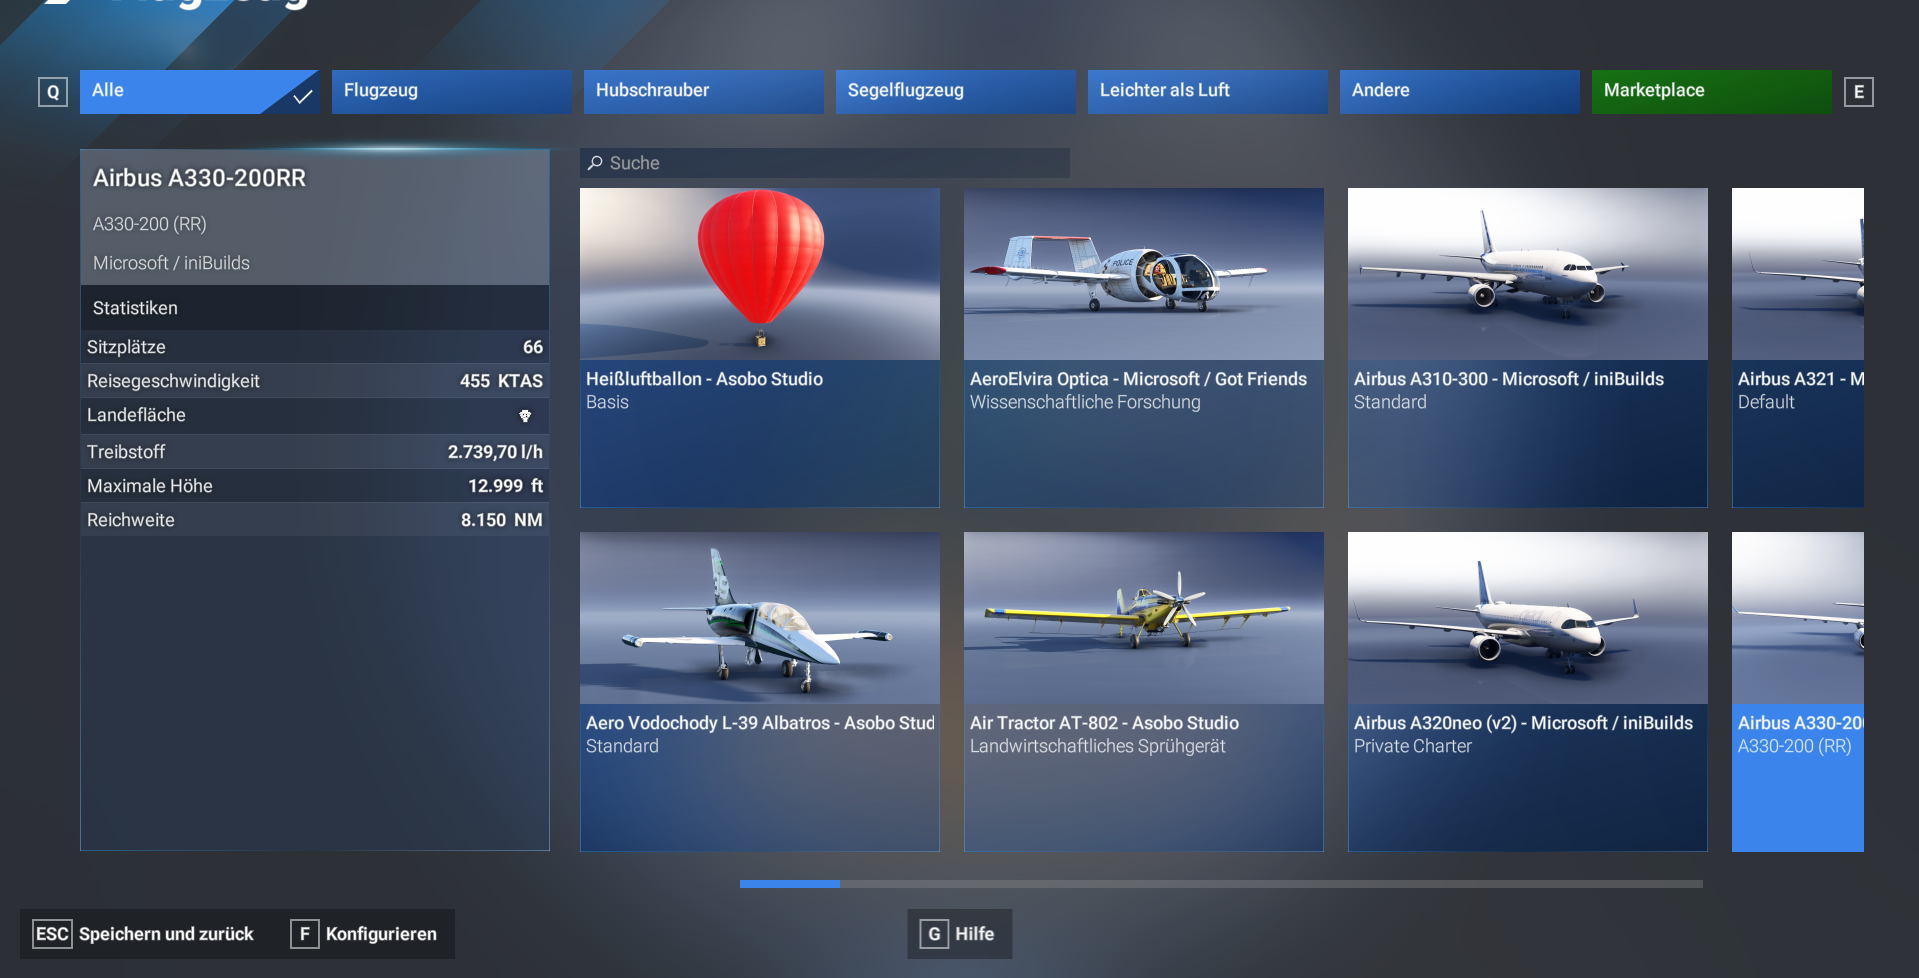Click Speichern und zurück button
The image size is (1919, 978).
pyautogui.click(x=144, y=934)
